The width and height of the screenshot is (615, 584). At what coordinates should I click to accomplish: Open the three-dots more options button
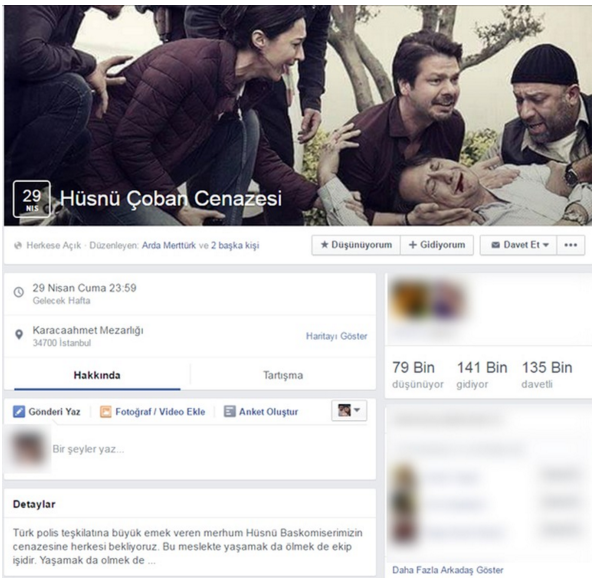click(x=571, y=245)
